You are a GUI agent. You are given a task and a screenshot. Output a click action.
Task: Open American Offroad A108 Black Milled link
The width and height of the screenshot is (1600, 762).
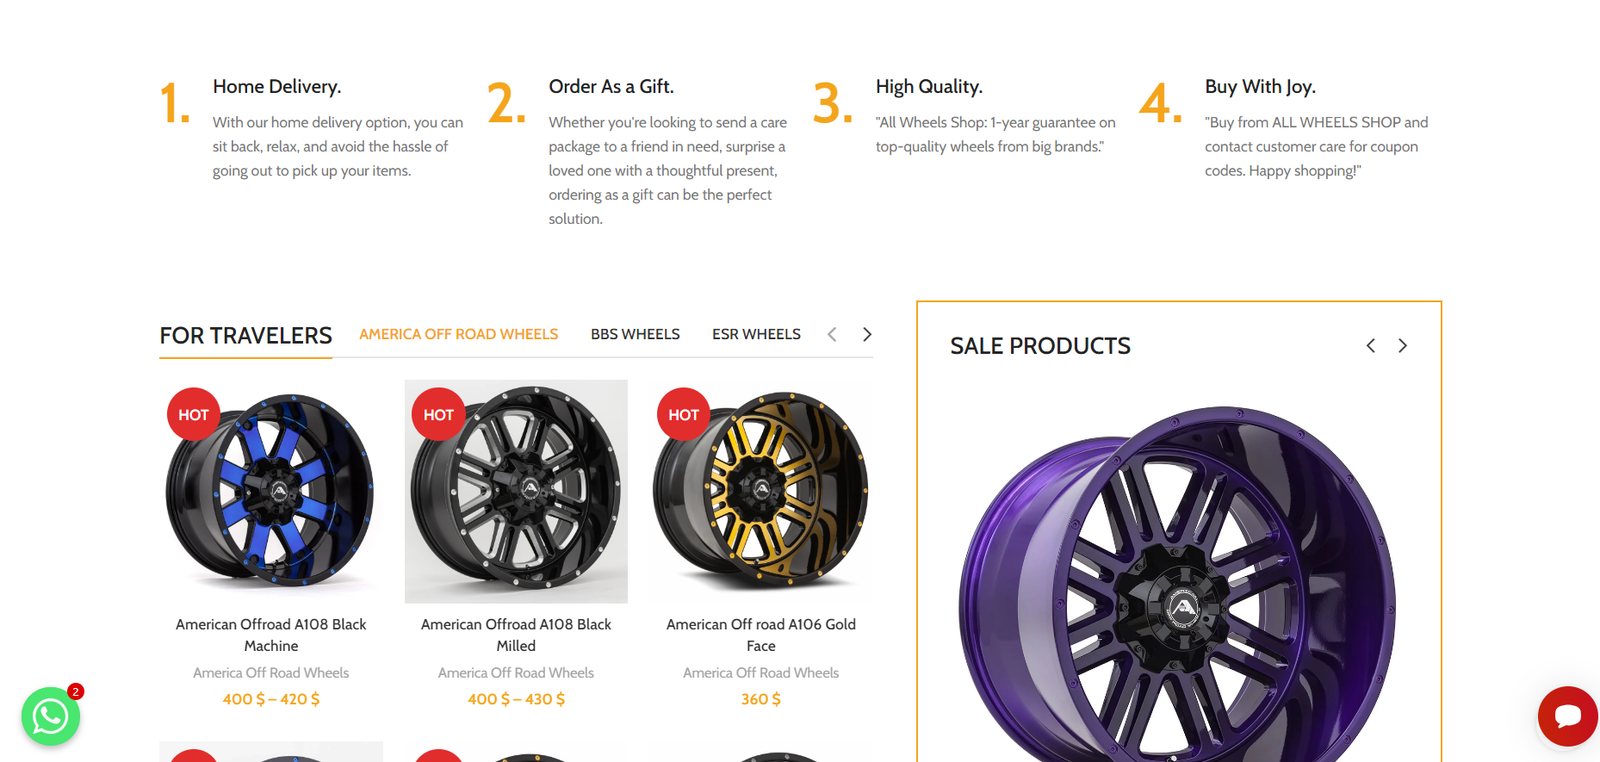pos(516,635)
